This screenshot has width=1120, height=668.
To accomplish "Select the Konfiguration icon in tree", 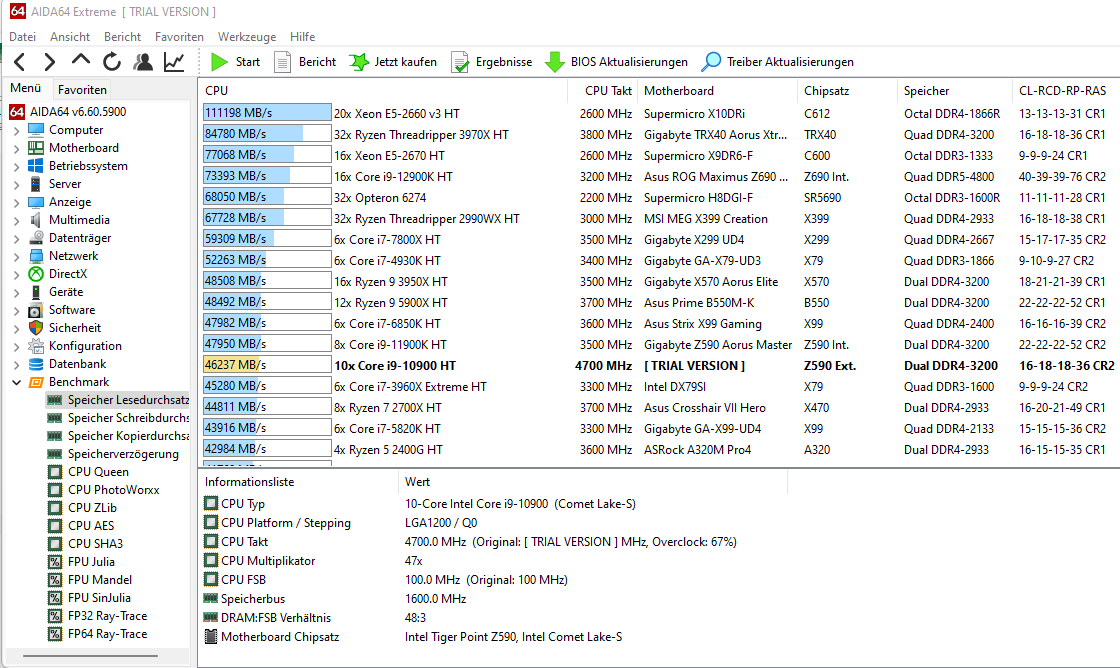I will point(36,346).
